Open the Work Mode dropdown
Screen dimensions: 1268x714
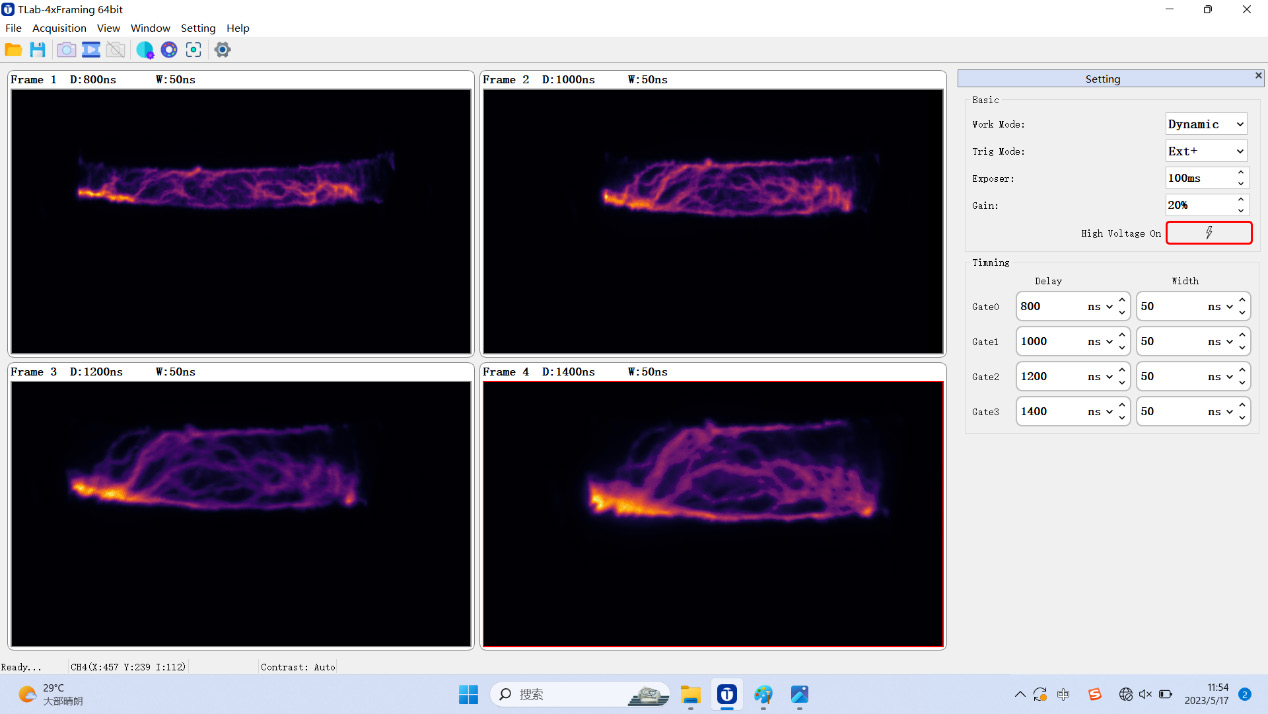click(1206, 124)
